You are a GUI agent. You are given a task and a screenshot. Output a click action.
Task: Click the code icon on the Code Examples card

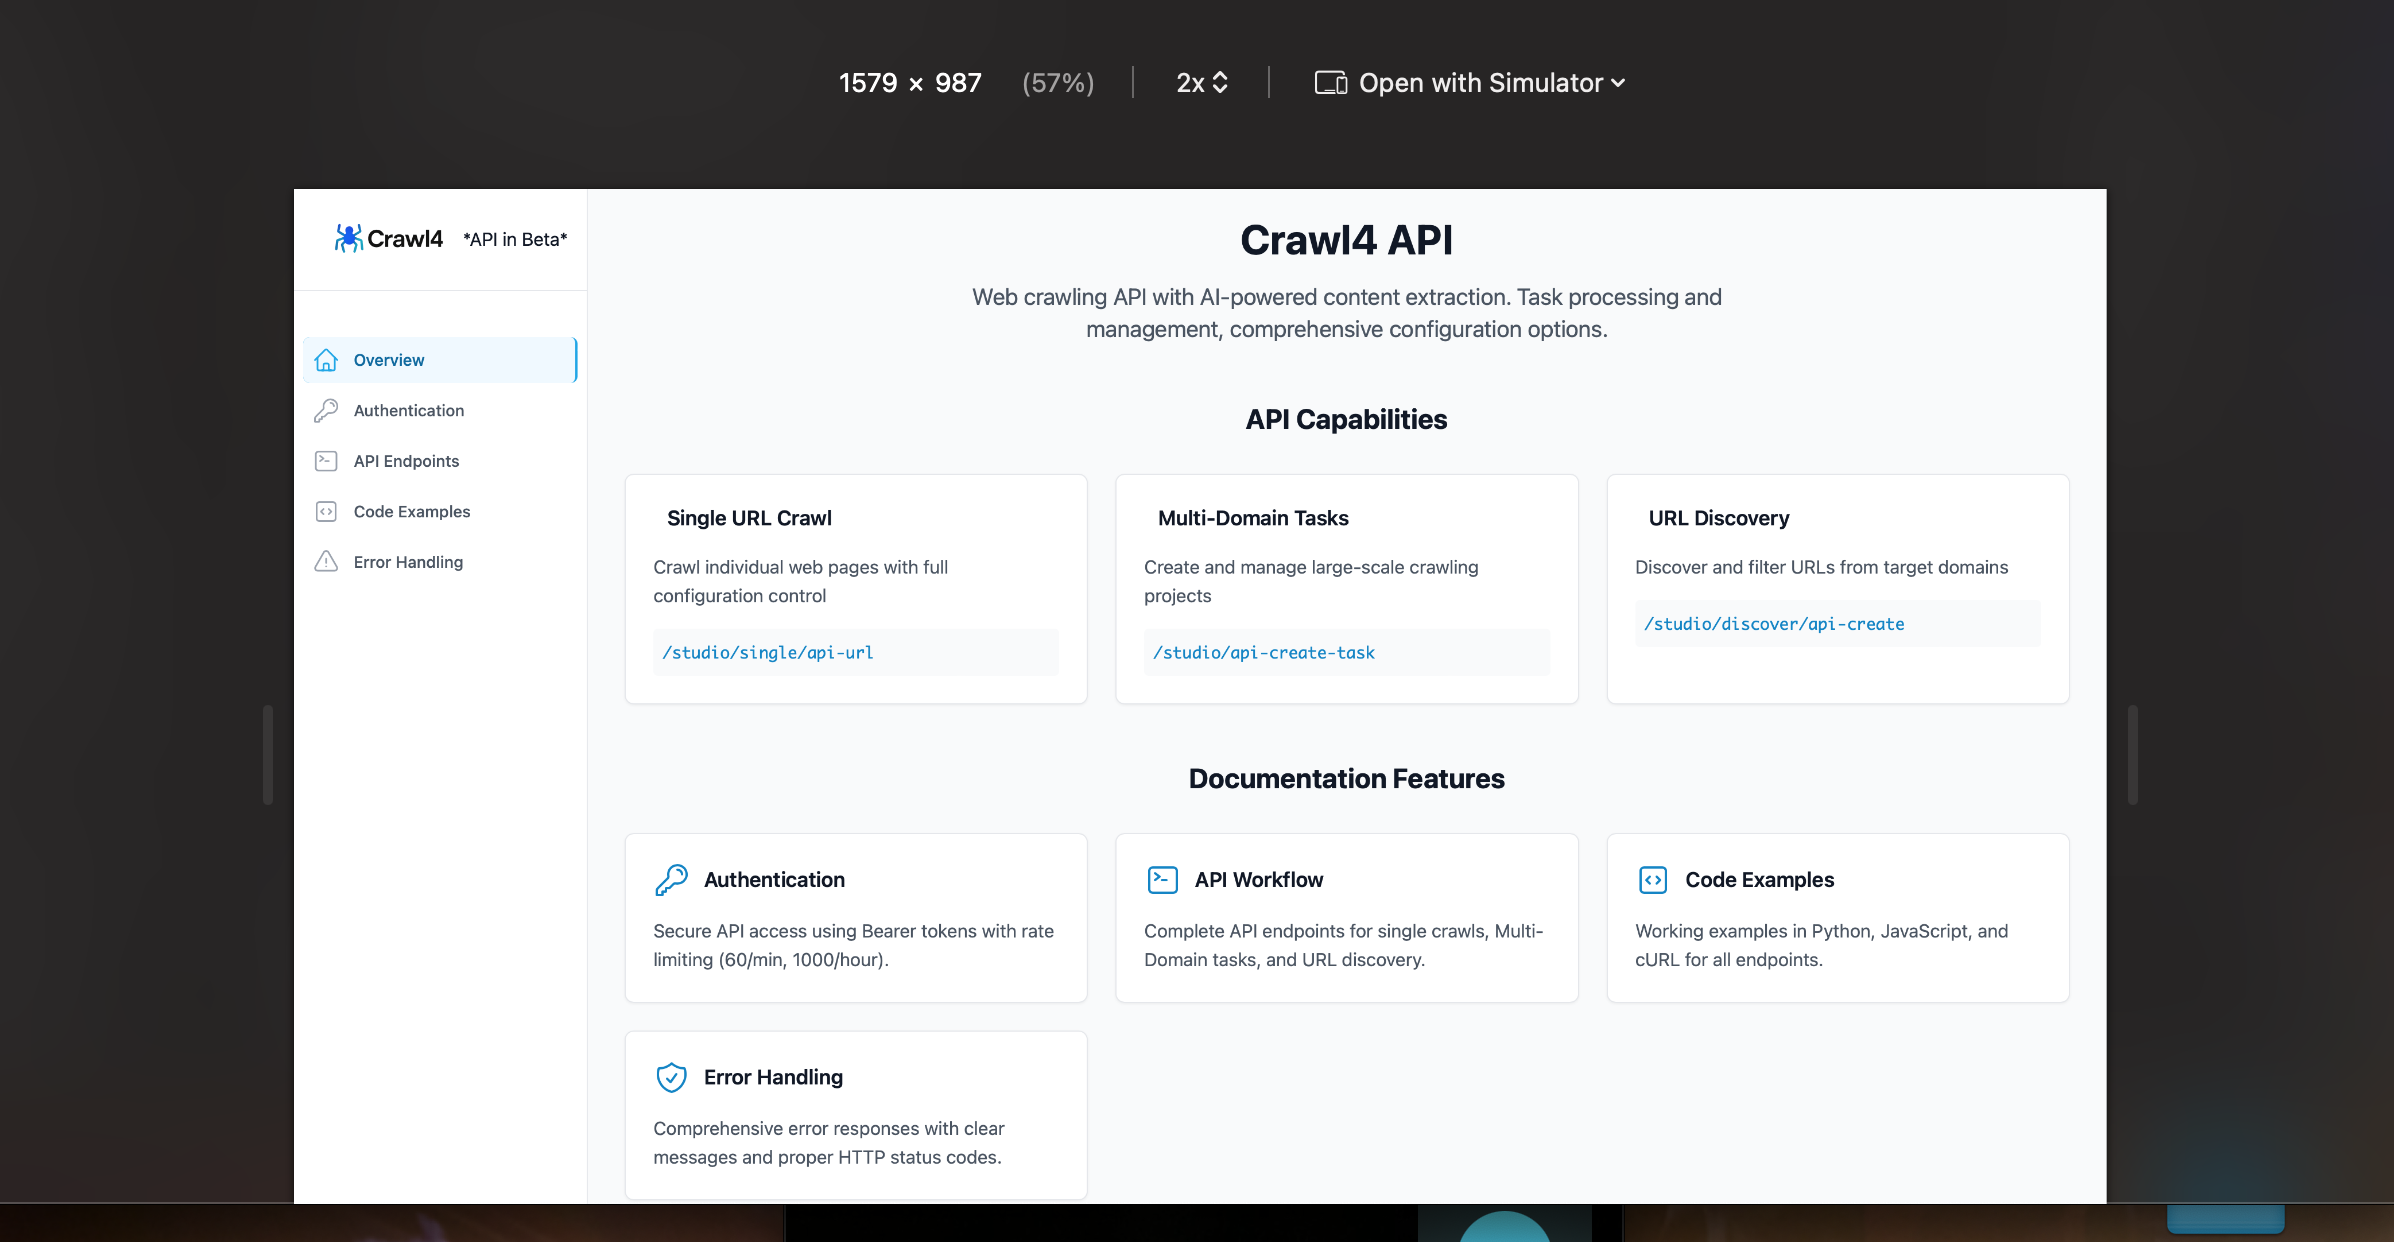(x=1653, y=880)
